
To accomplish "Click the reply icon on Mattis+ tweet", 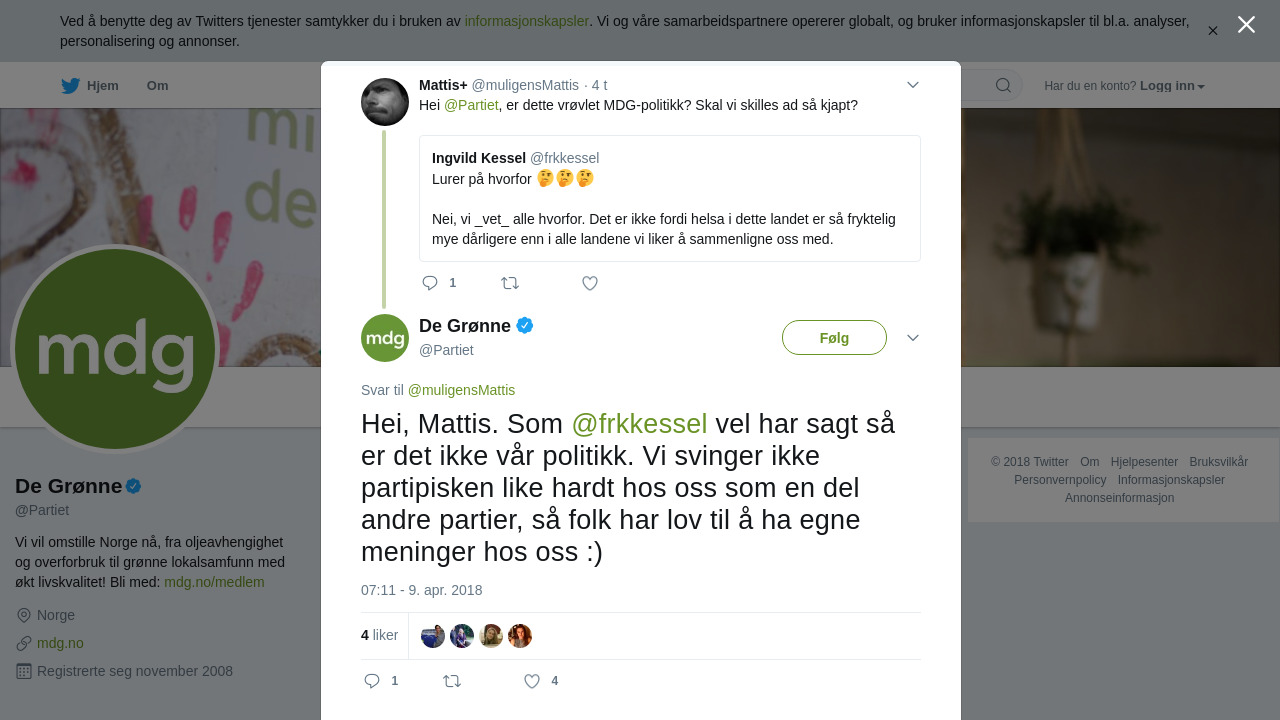I will [430, 283].
